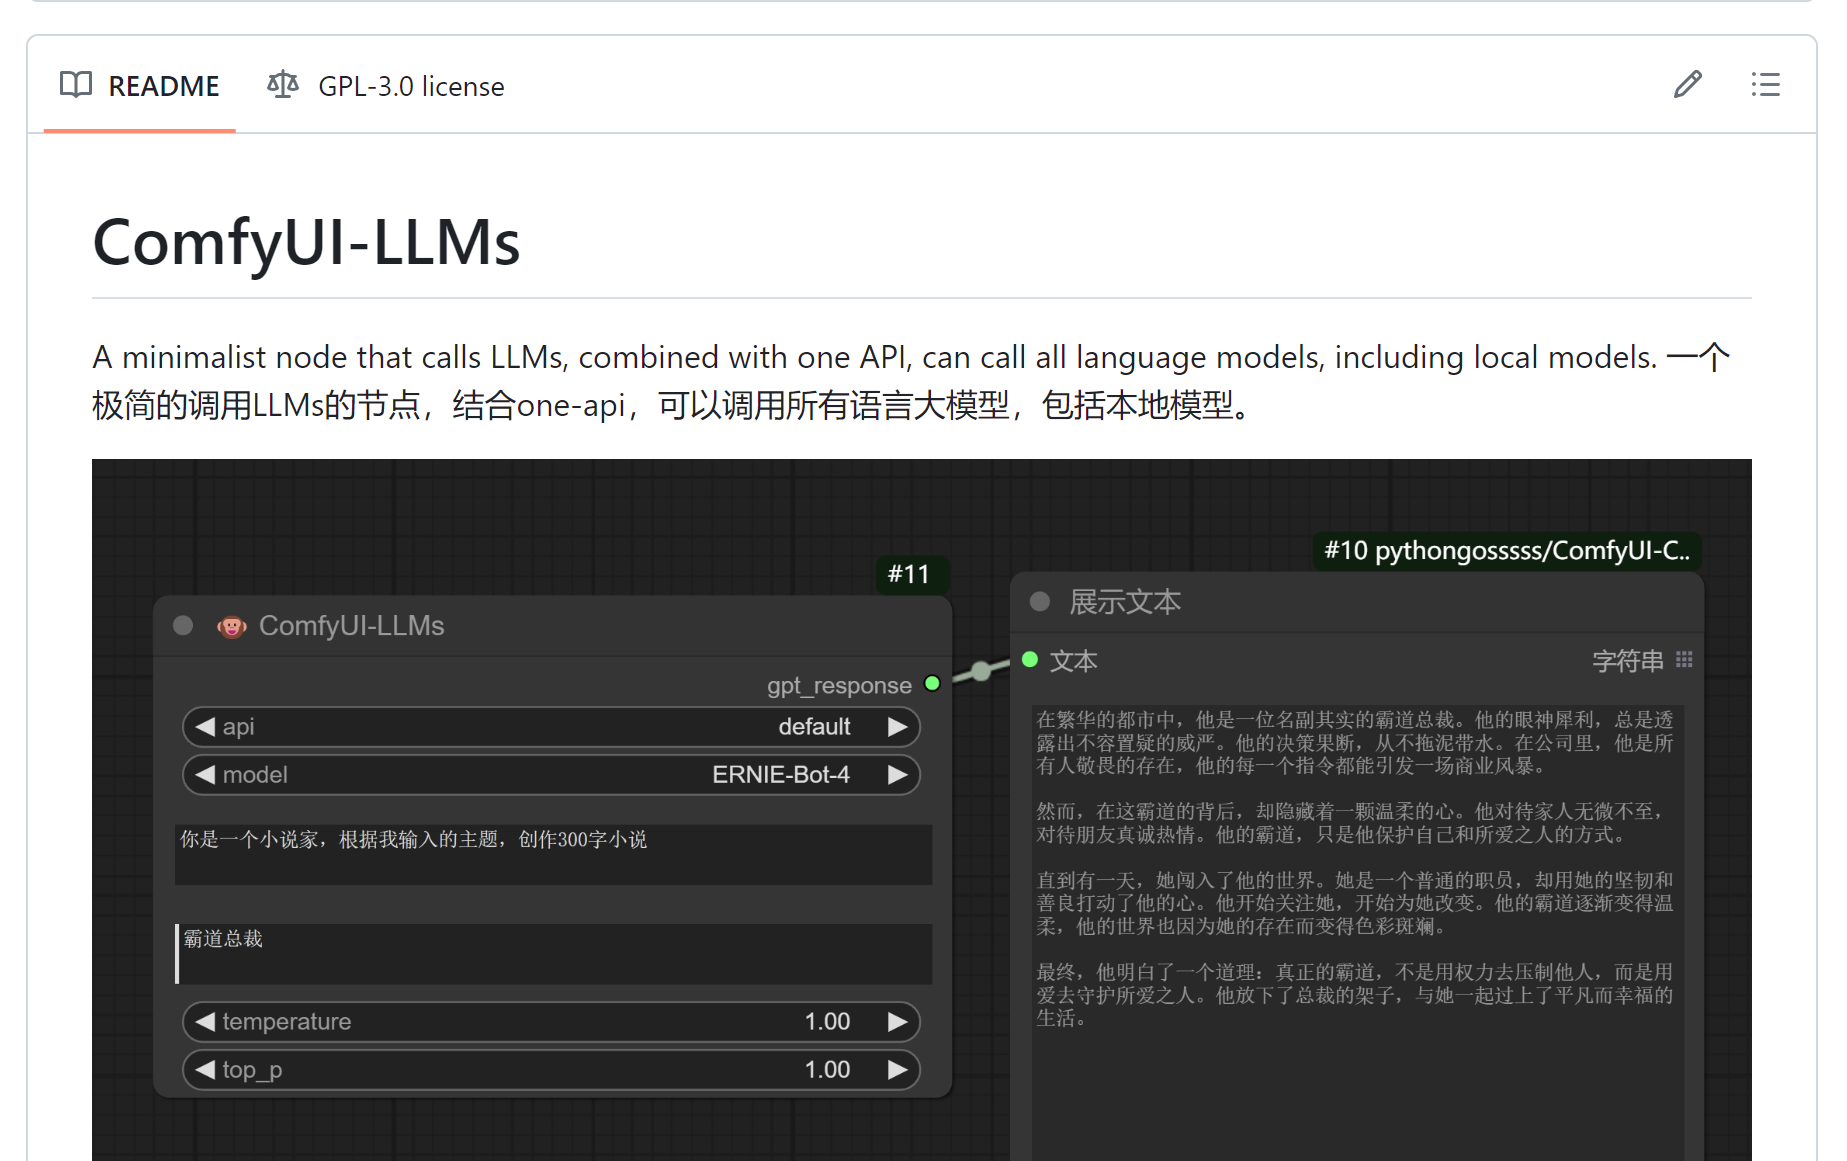Click the 展示文本 node title

1125,602
